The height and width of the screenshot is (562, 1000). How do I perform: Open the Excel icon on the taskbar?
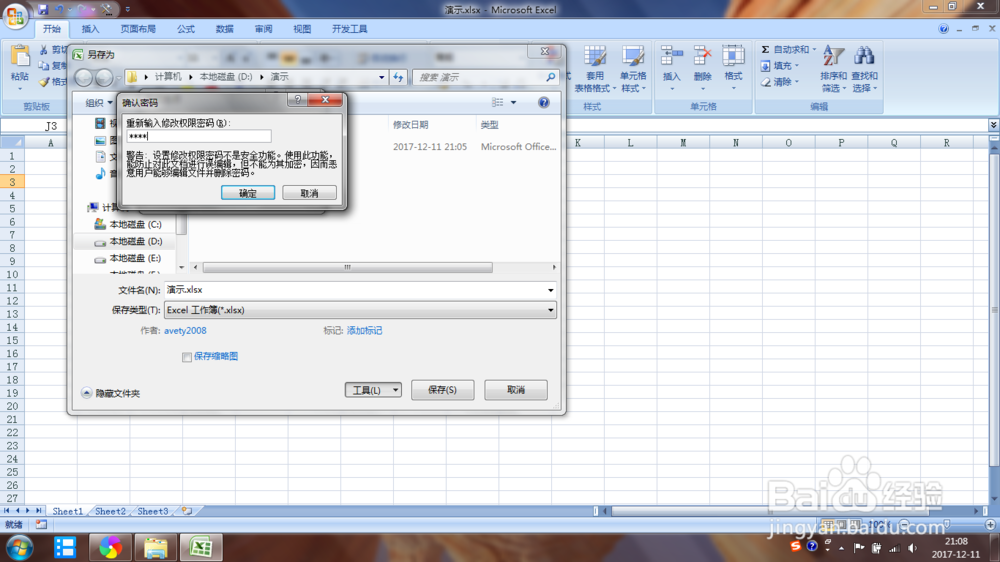201,547
